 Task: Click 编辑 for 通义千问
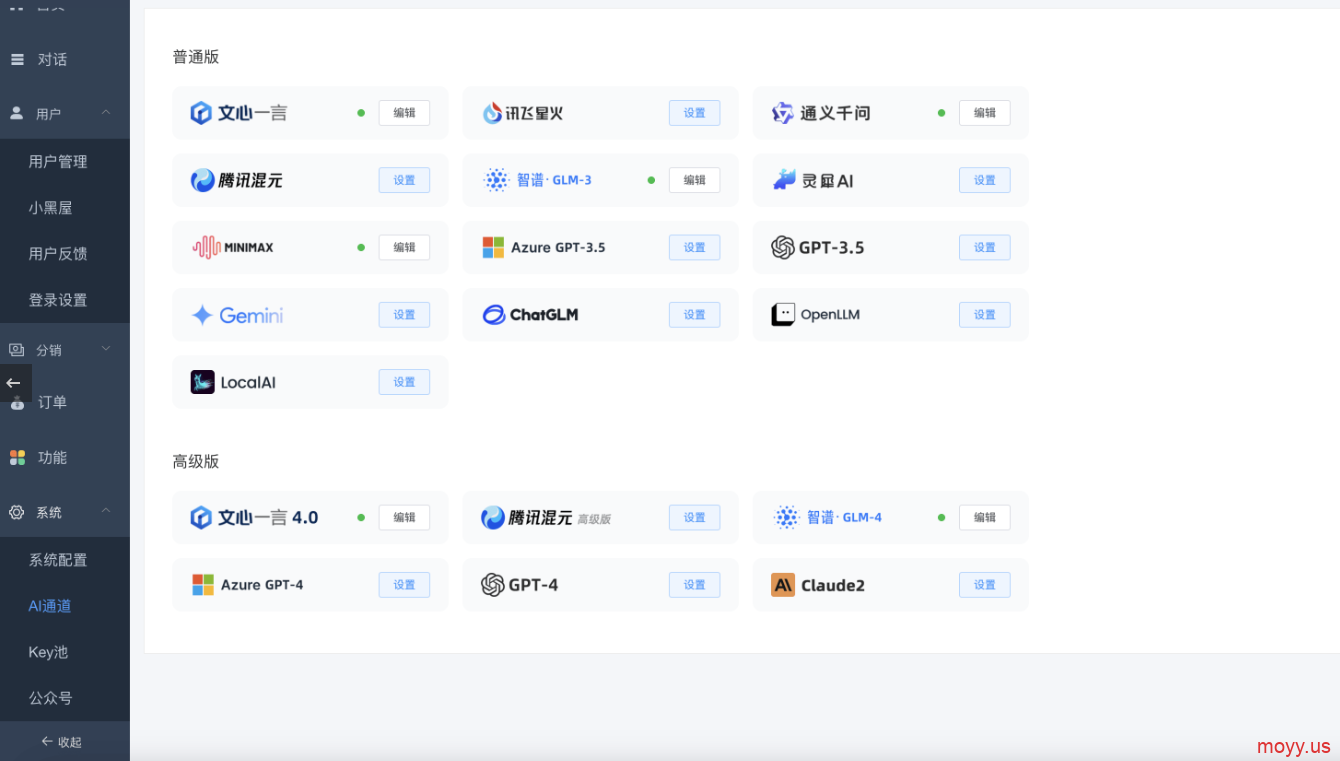(x=985, y=113)
